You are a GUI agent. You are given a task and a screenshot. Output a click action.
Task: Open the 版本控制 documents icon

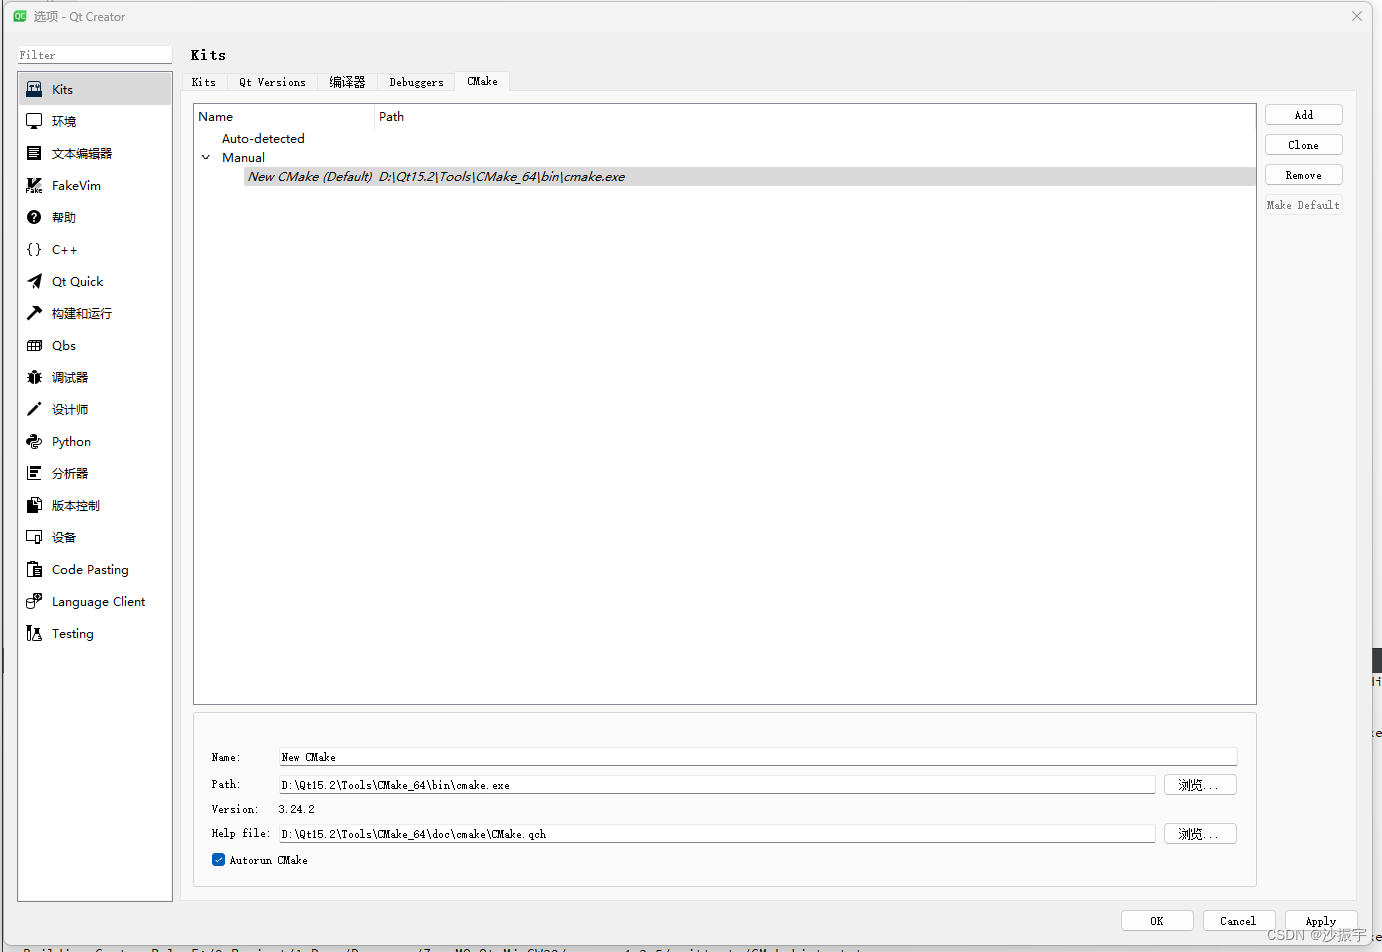(x=34, y=505)
